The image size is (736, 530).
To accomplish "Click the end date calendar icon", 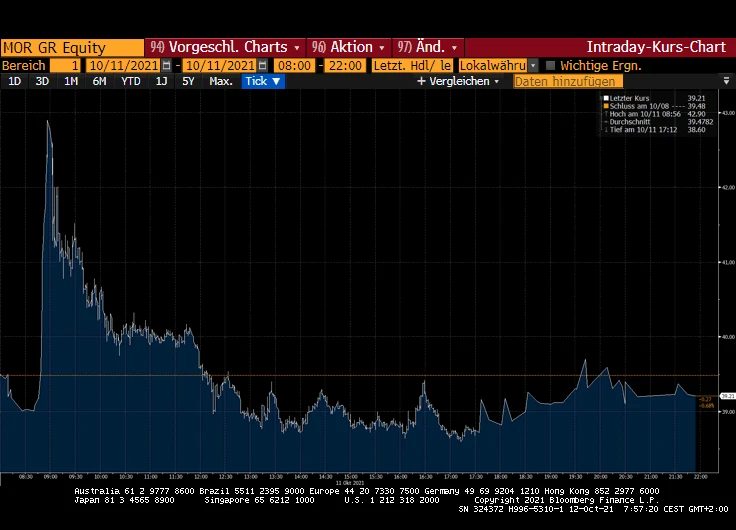I will pyautogui.click(x=263, y=65).
